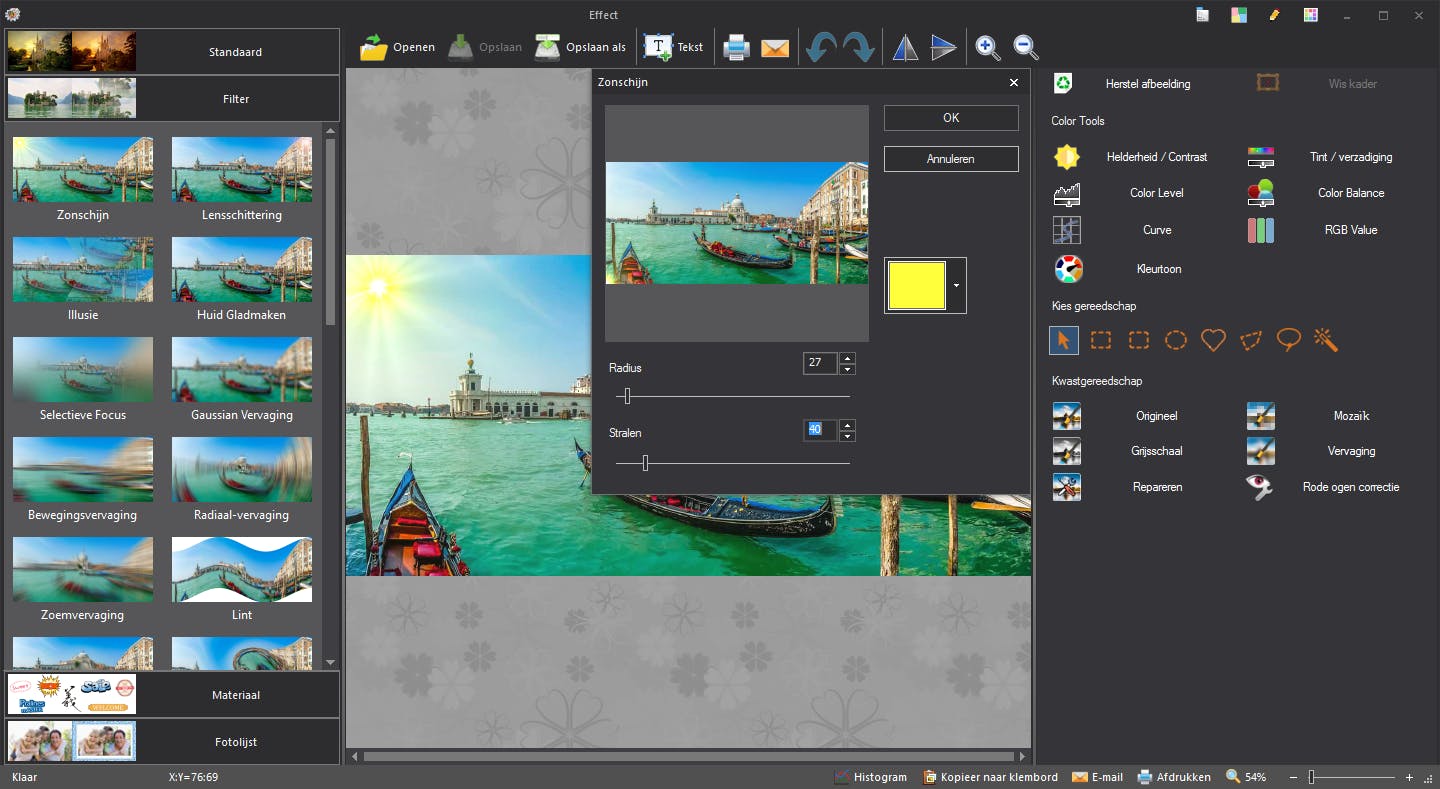Select the heart-shaped selection tool

tap(1213, 340)
